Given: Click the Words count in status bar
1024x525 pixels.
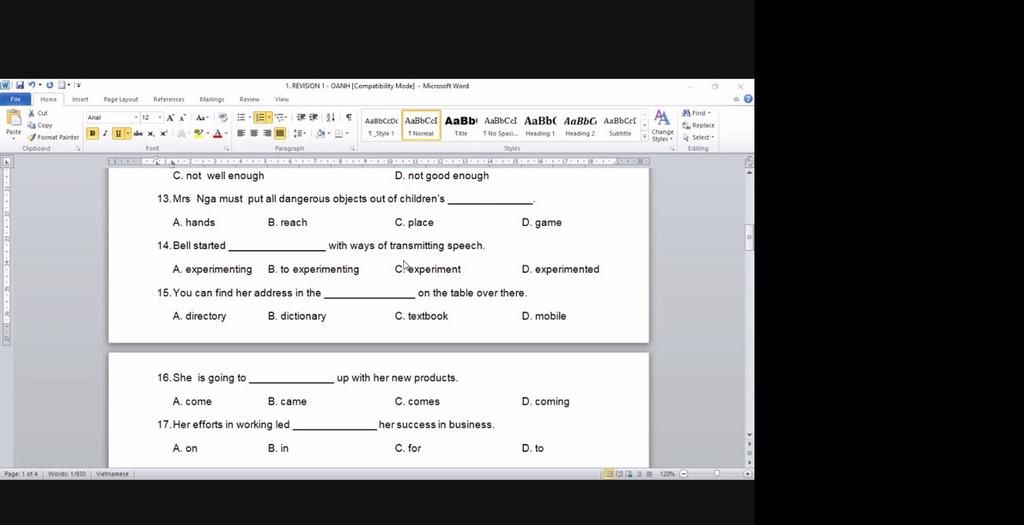Looking at the screenshot, I should click(x=67, y=473).
